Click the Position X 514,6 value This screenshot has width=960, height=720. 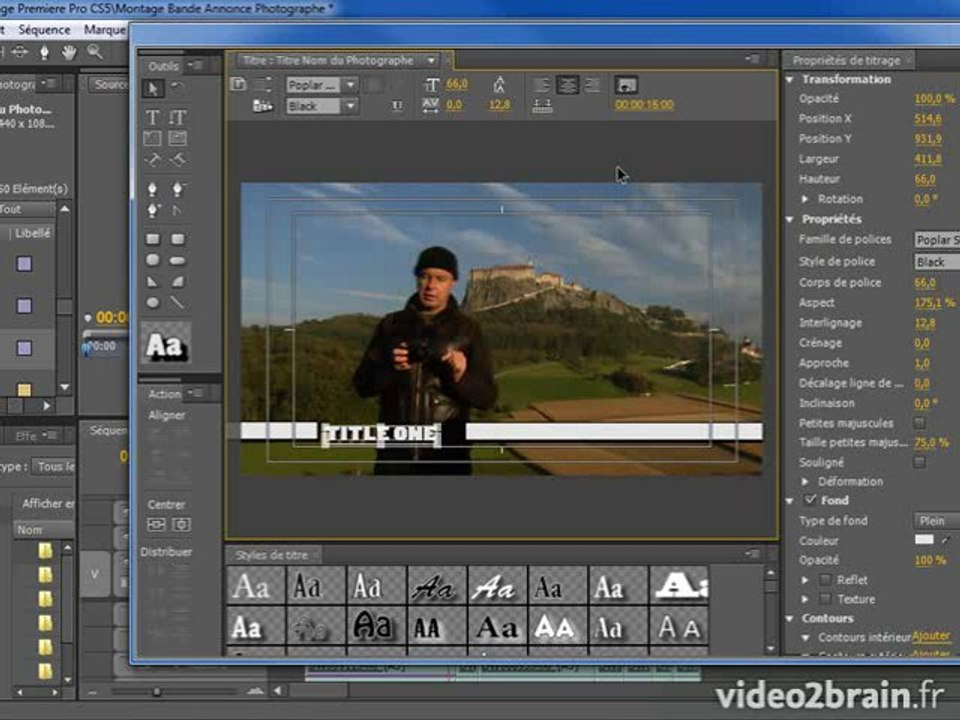pos(928,119)
